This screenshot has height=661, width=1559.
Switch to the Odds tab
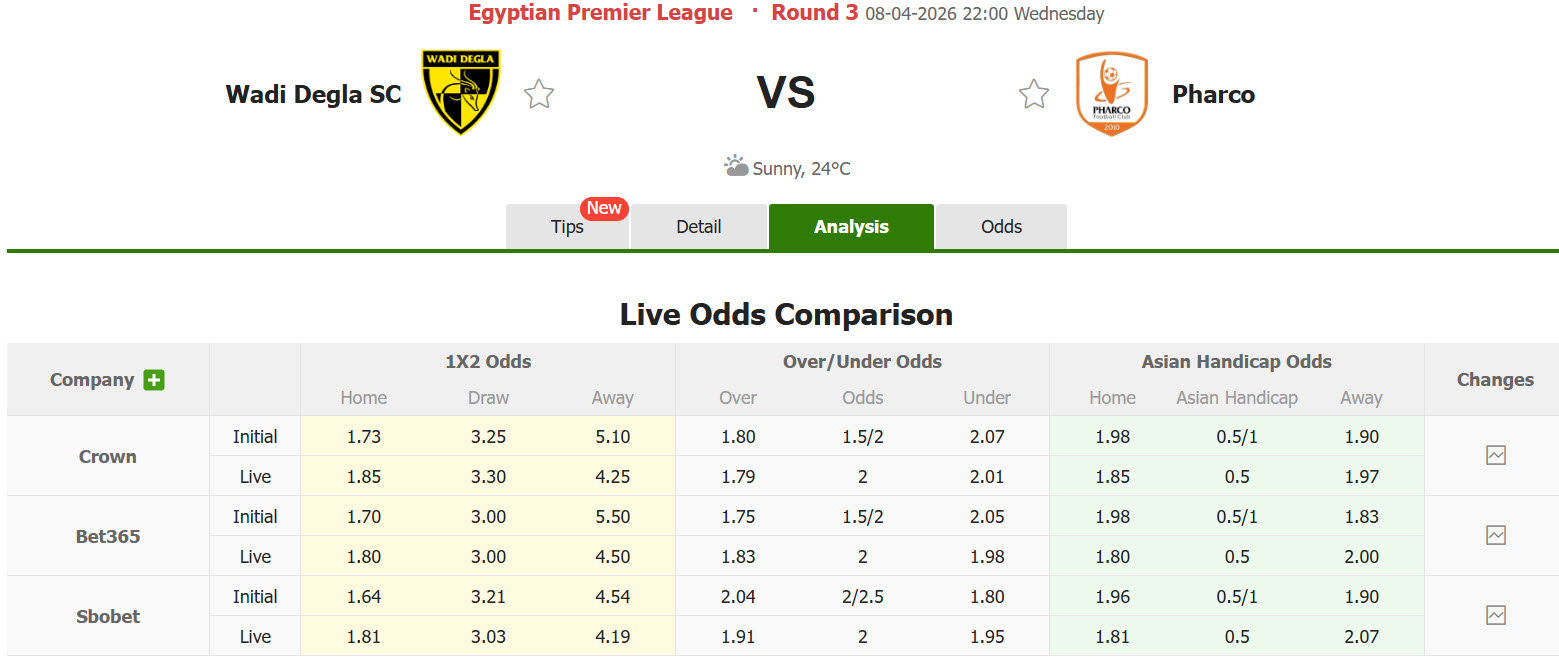1000,227
